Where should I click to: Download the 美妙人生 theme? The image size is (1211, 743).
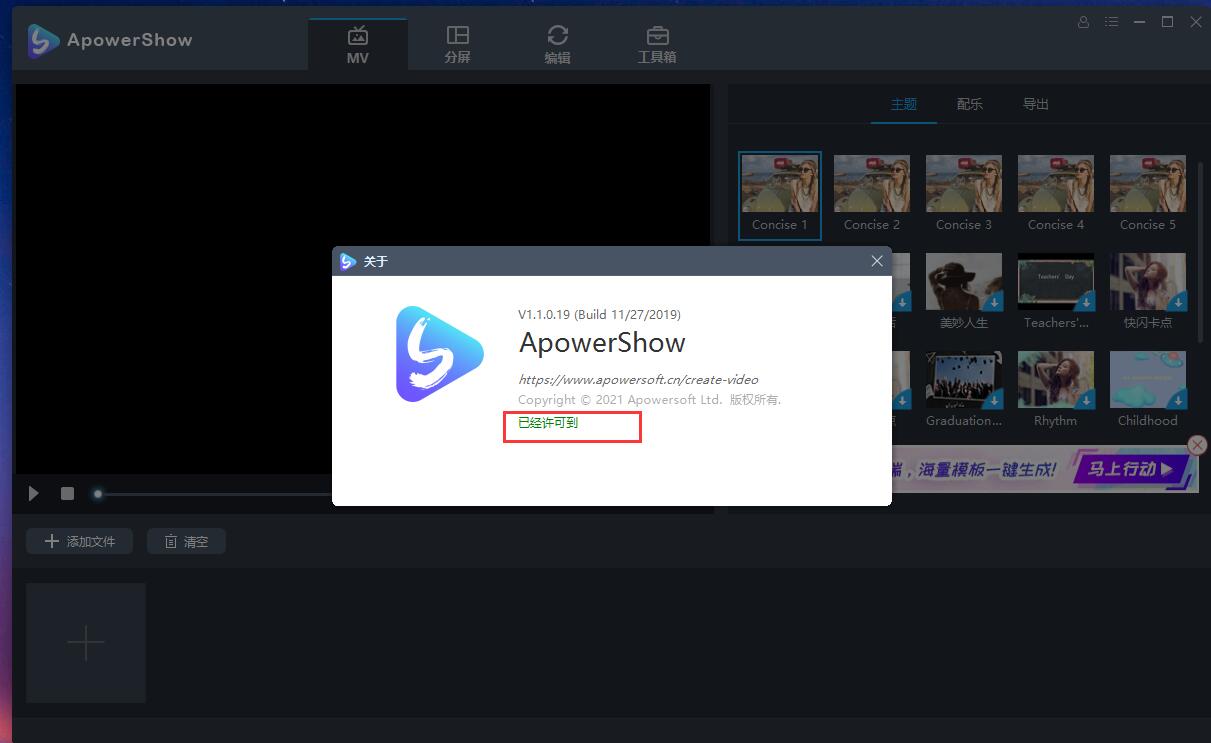click(993, 302)
